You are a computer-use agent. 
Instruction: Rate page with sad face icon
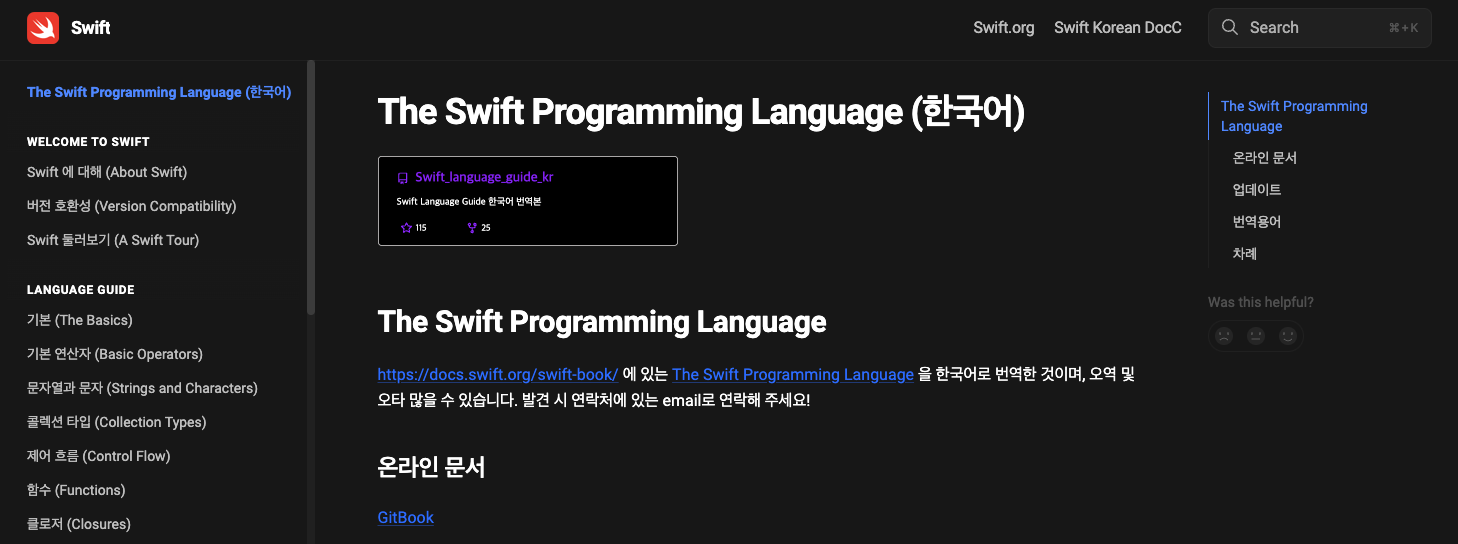pyautogui.click(x=1223, y=336)
